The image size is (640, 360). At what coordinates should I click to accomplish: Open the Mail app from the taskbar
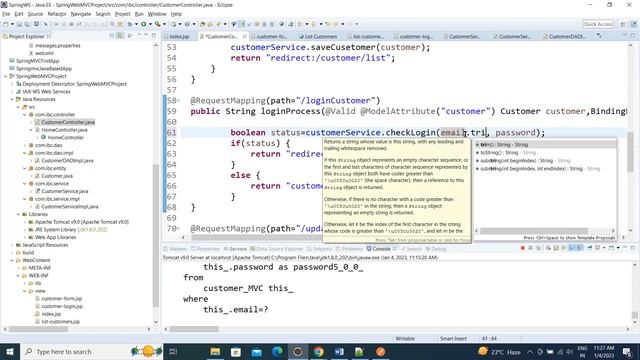click(x=256, y=351)
